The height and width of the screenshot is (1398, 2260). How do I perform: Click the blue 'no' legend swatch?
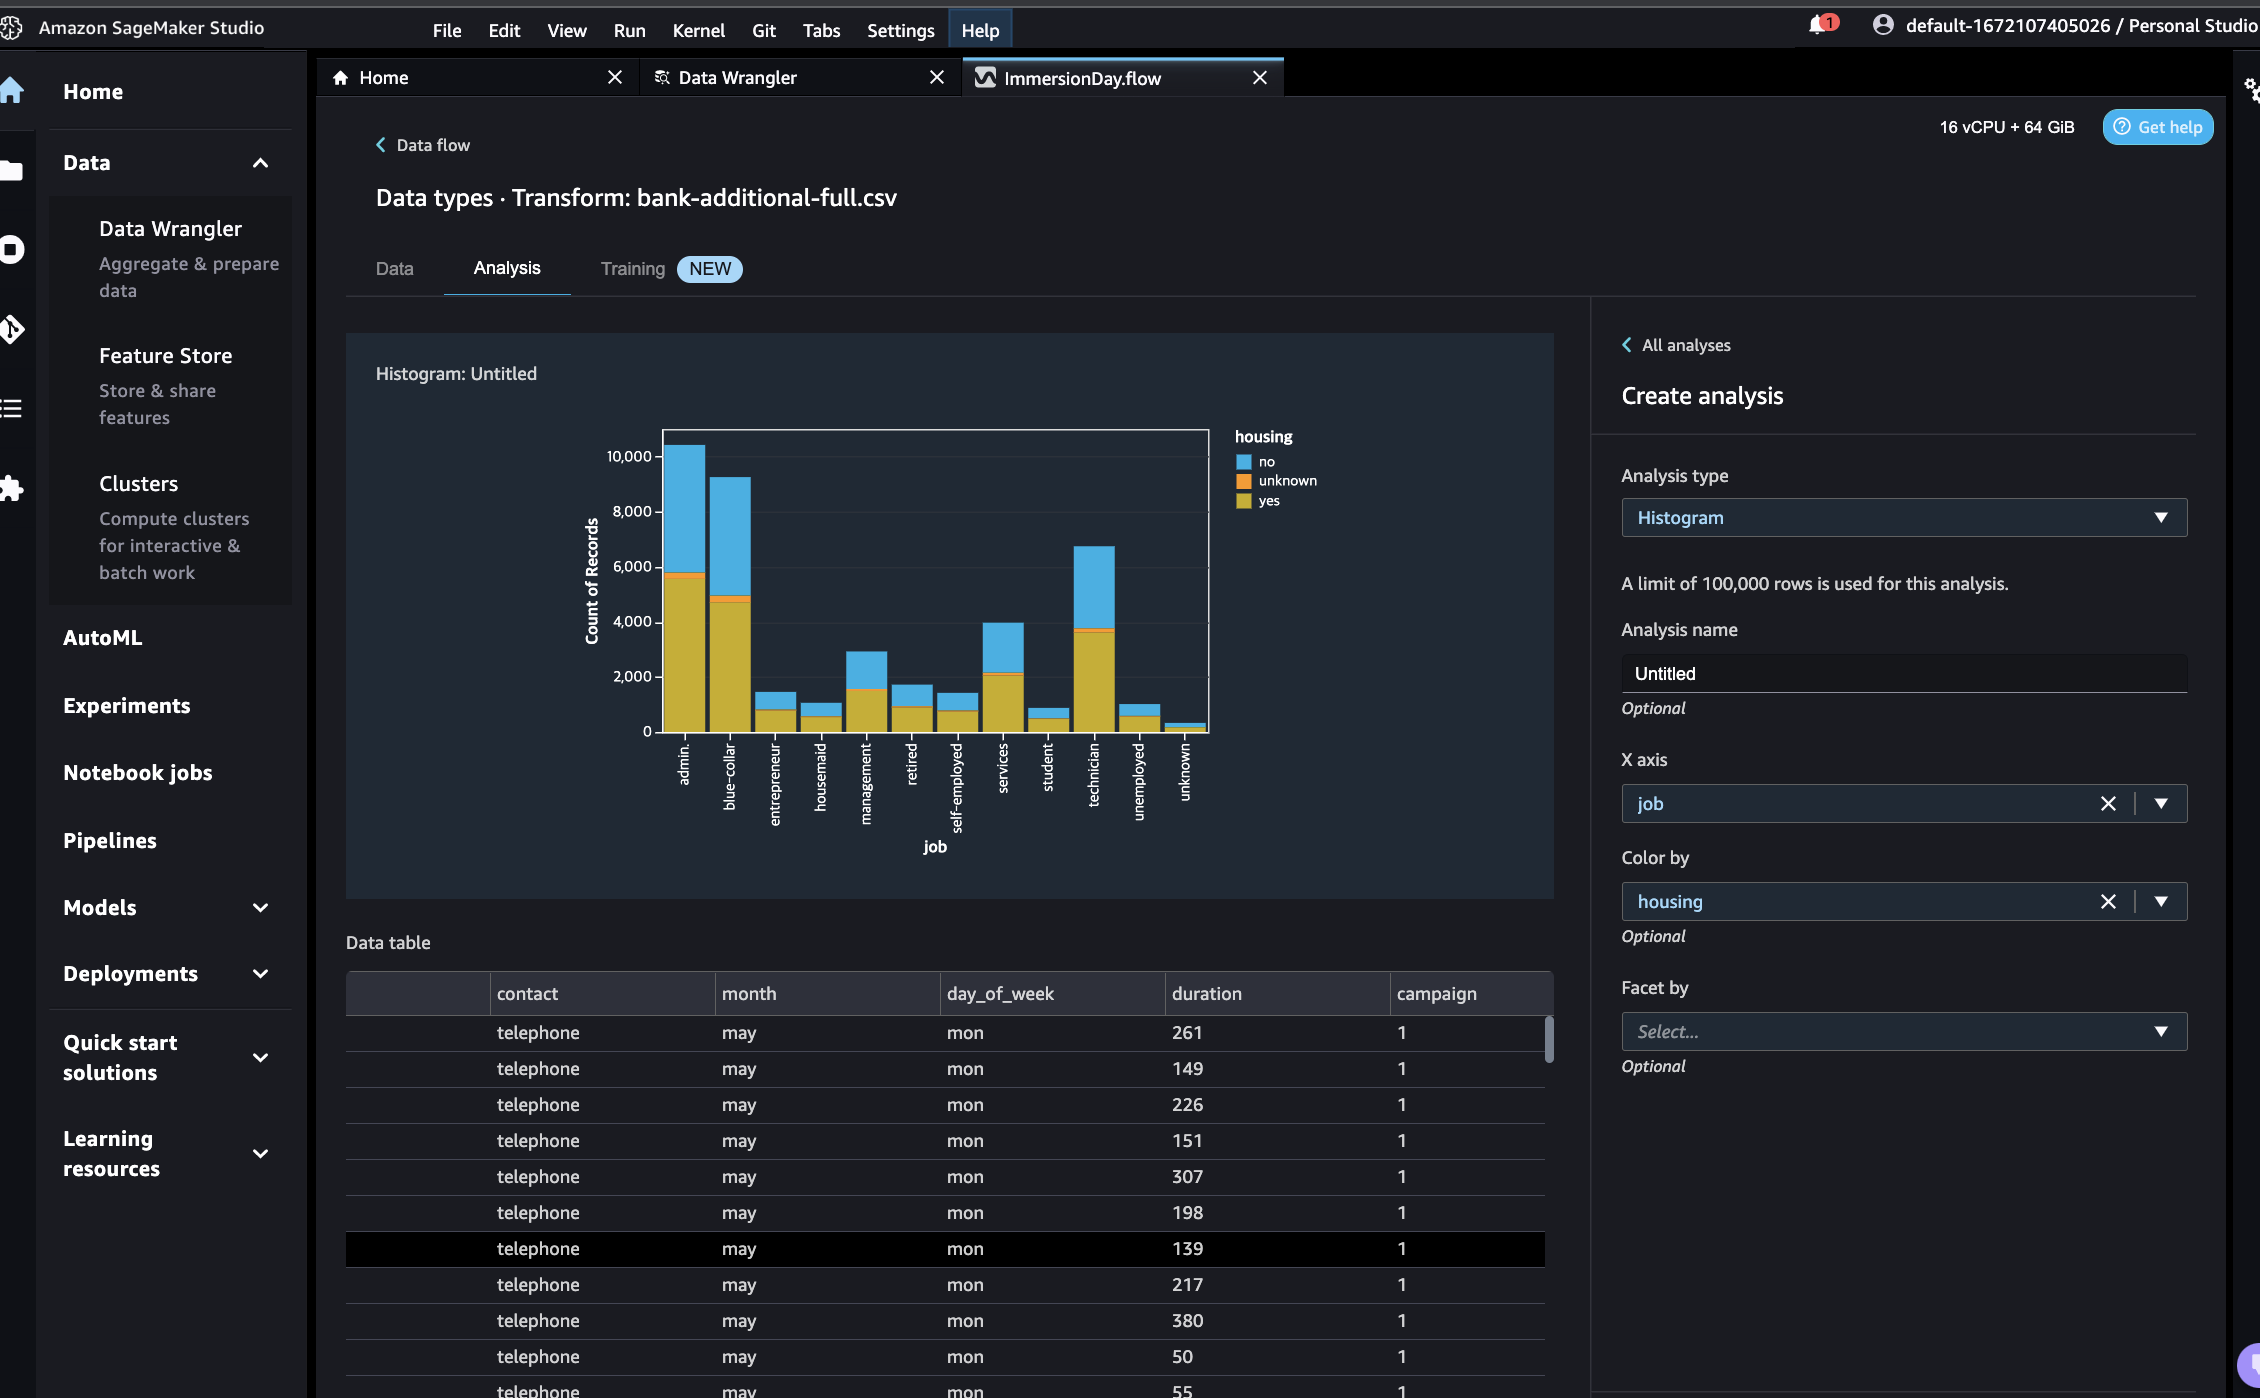tap(1244, 462)
